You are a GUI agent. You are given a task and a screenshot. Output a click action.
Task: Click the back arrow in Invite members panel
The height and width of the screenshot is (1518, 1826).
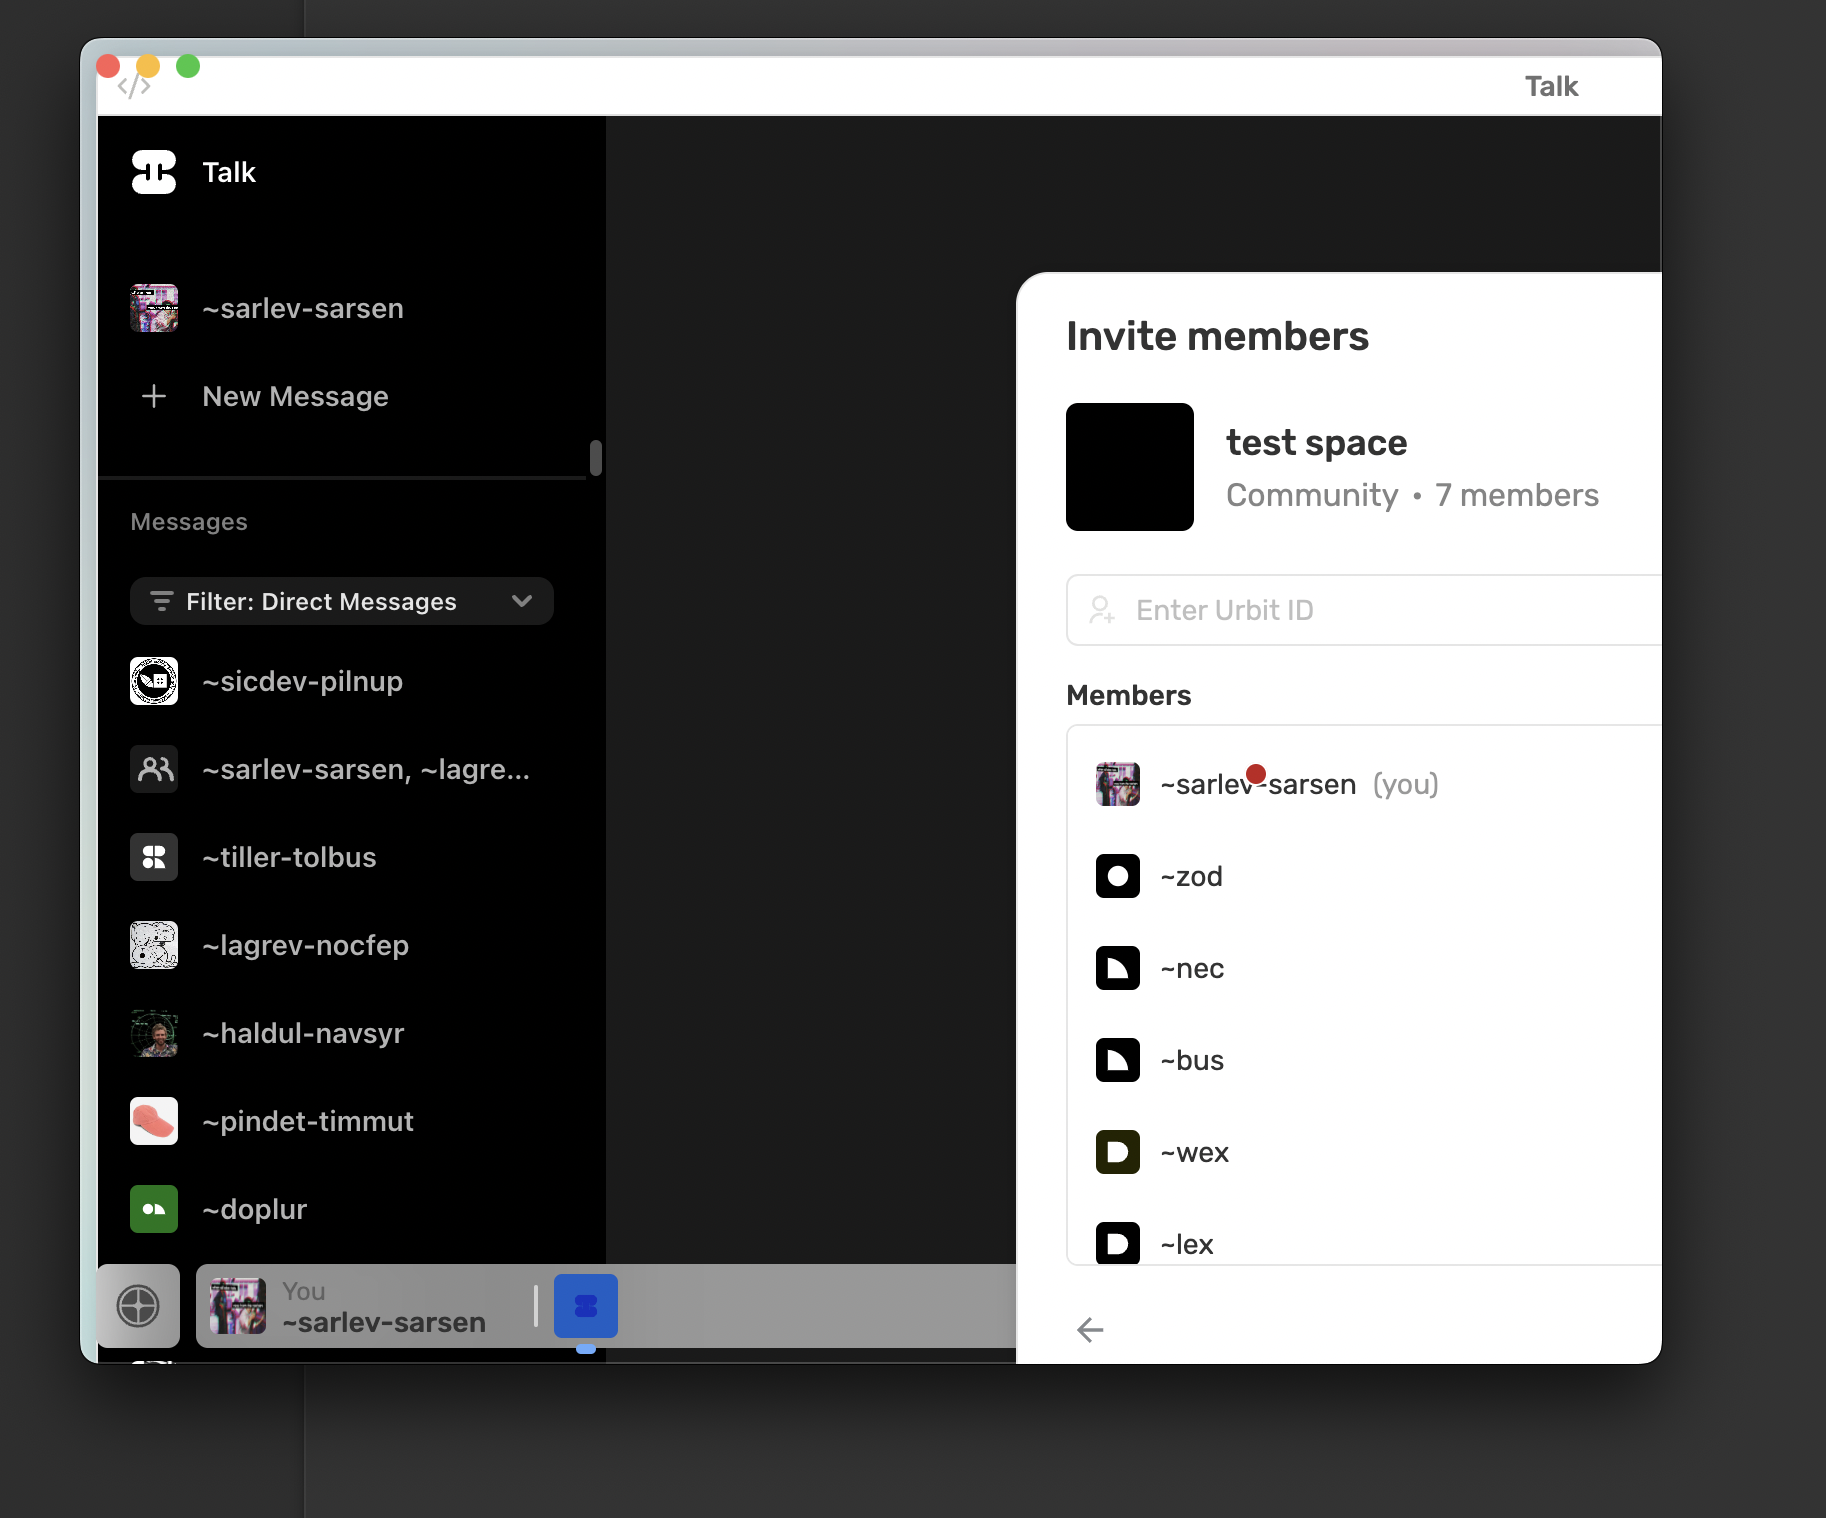pyautogui.click(x=1091, y=1330)
